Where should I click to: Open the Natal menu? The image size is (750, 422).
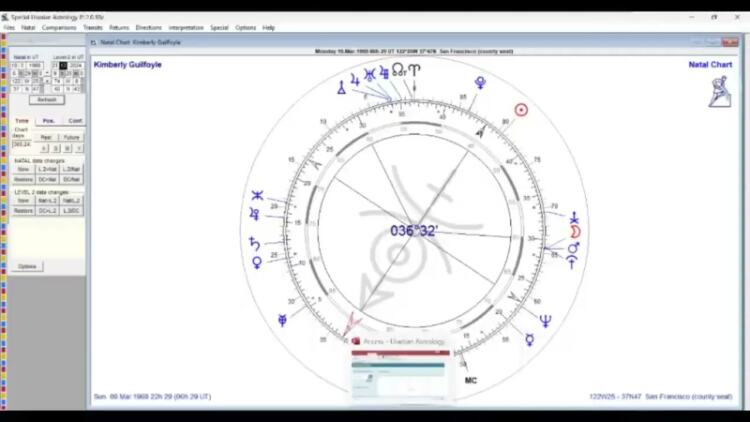point(28,28)
